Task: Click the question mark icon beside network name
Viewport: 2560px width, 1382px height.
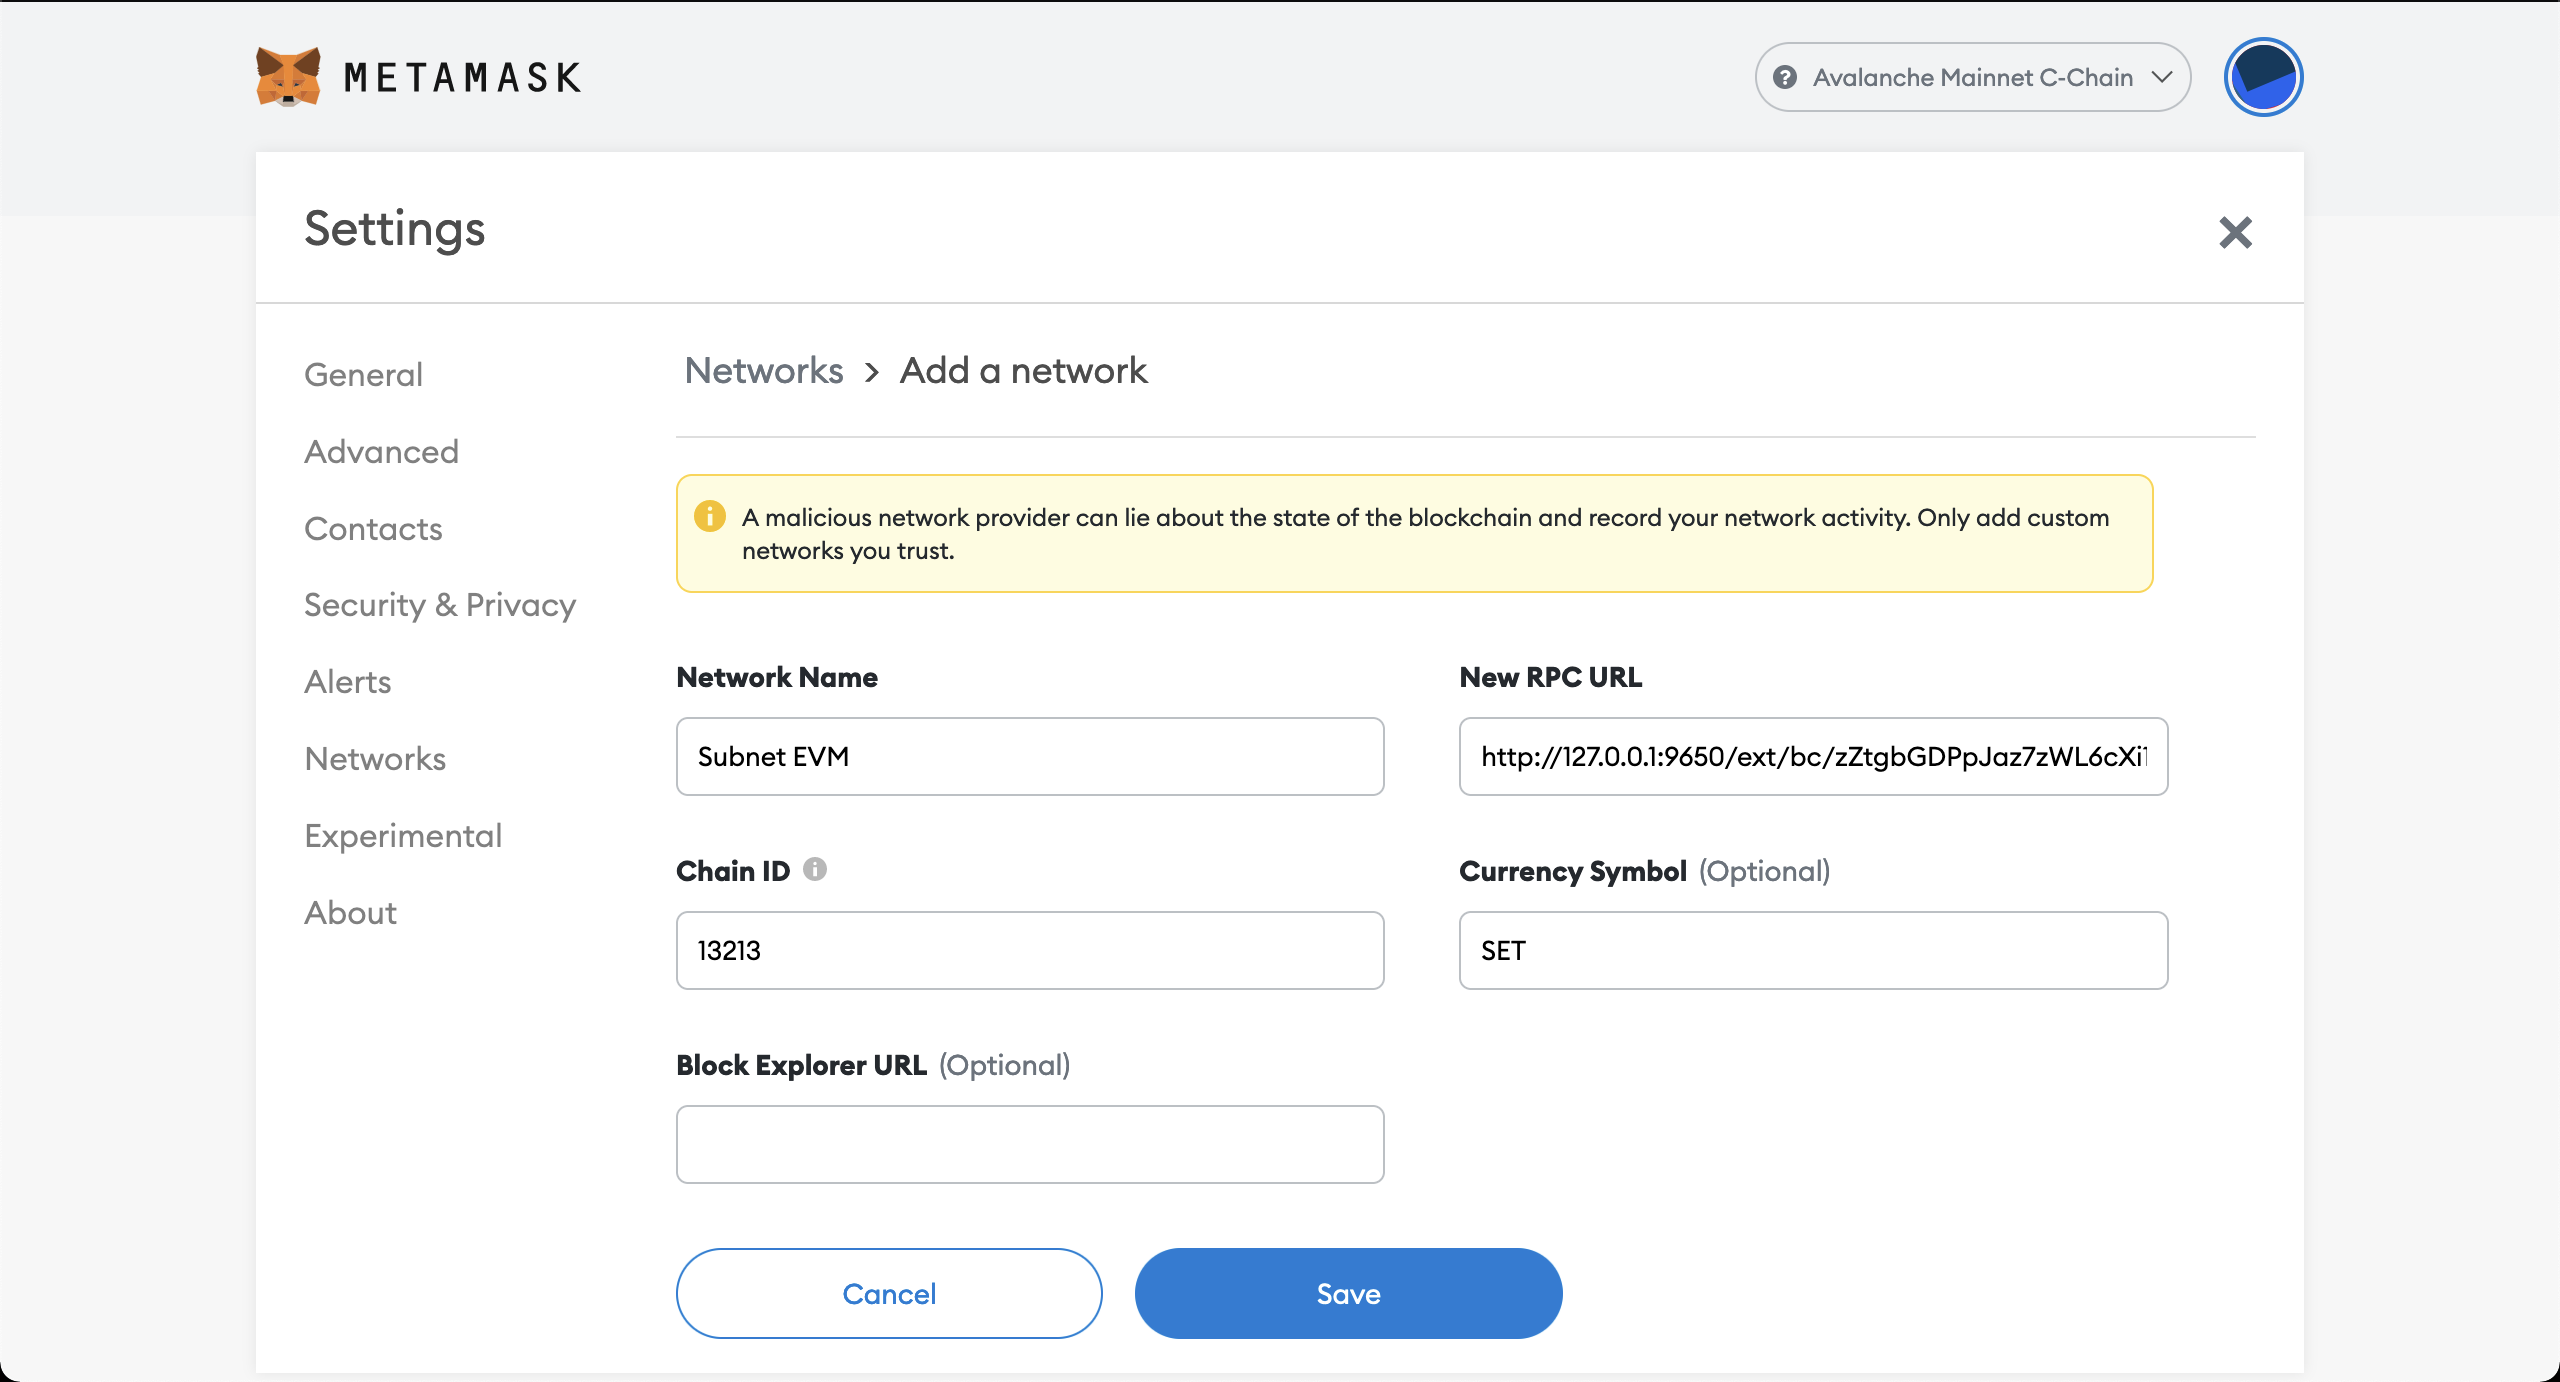Action: click(x=1785, y=77)
